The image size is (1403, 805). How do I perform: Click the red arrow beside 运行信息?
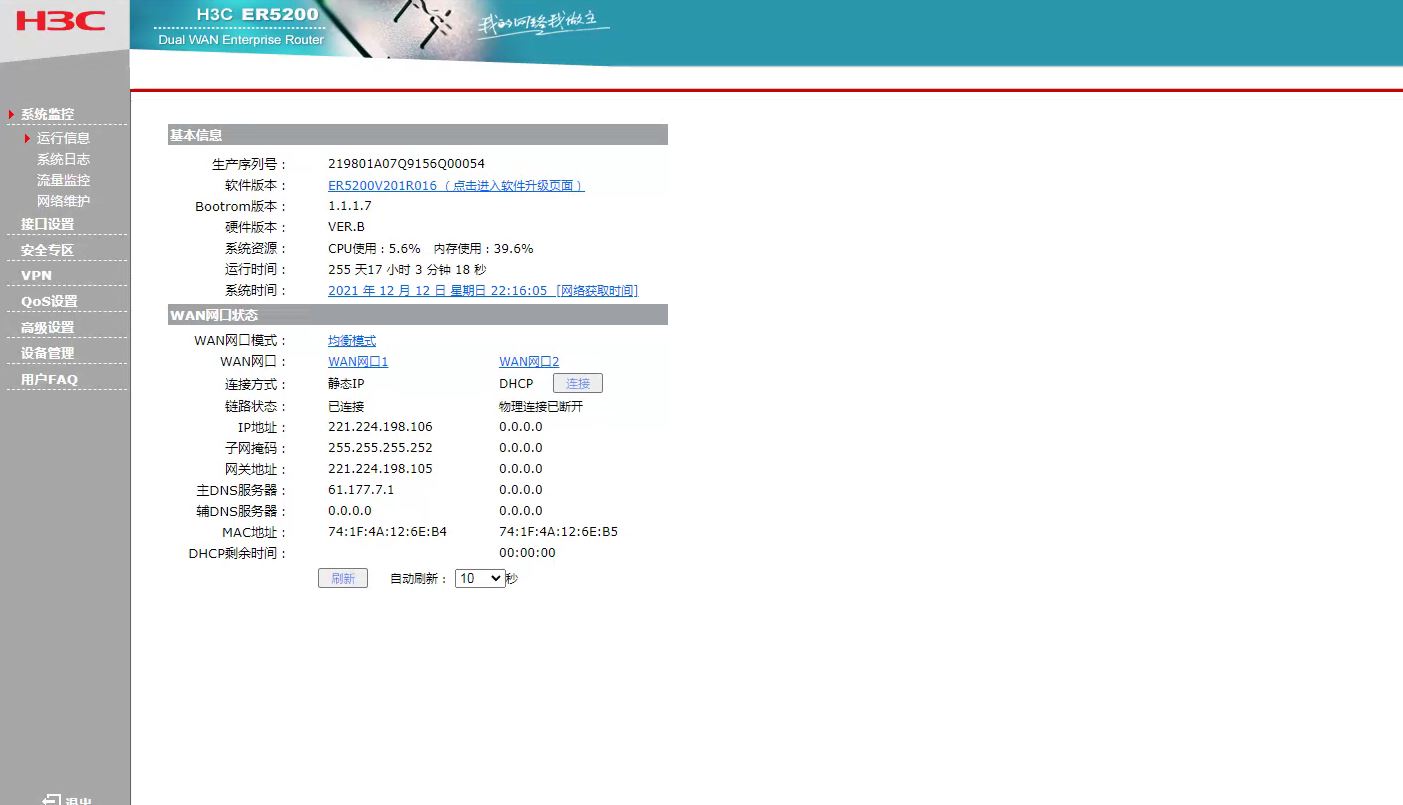[27, 138]
